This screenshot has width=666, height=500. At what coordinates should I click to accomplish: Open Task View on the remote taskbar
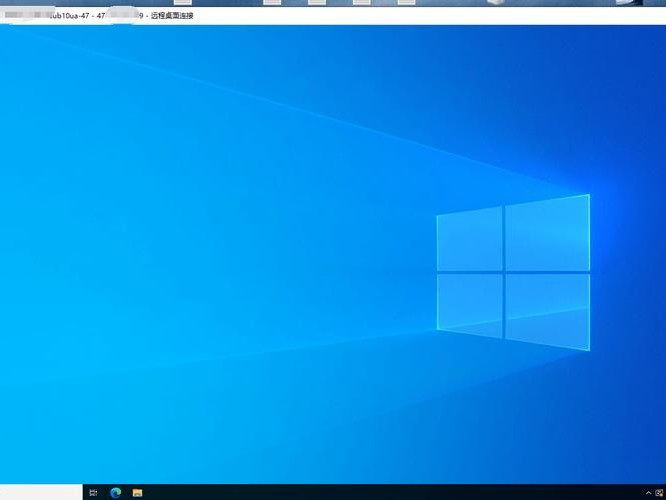coord(93,493)
